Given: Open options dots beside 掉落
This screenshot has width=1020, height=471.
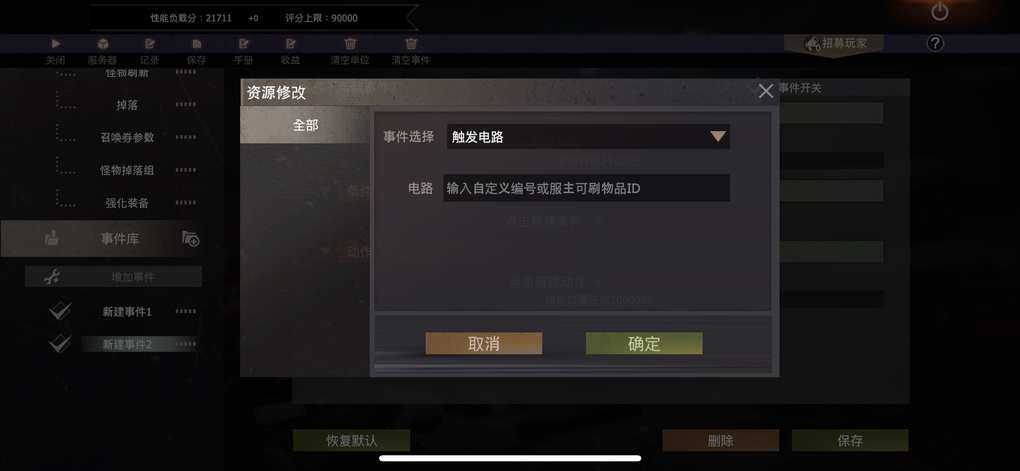Looking at the screenshot, I should tap(185, 104).
